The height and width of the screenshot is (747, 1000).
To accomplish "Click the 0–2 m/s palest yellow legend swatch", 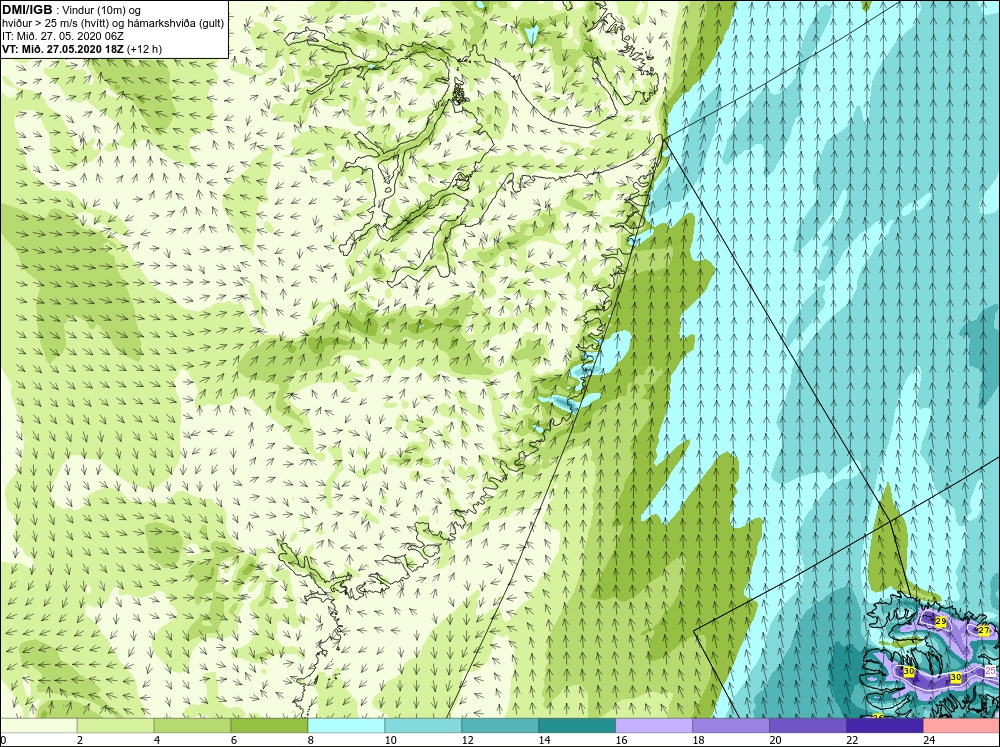I will tap(38, 726).
